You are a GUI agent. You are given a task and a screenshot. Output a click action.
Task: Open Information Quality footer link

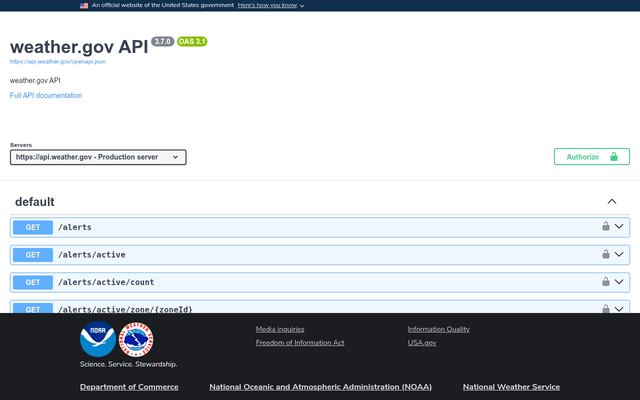[x=439, y=329]
